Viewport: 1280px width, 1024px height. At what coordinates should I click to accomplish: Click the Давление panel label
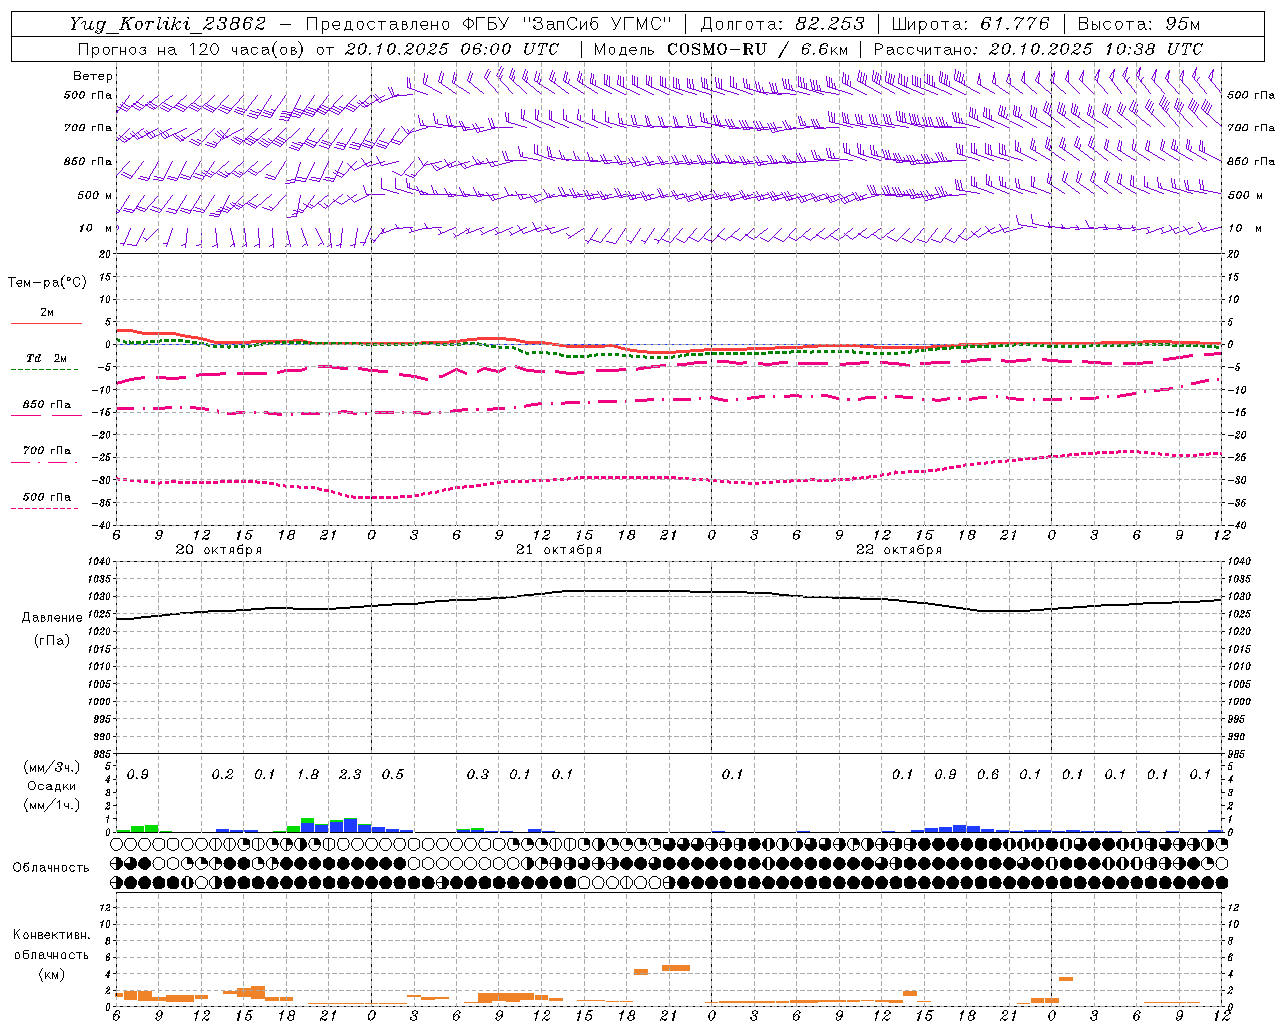coord(52,618)
